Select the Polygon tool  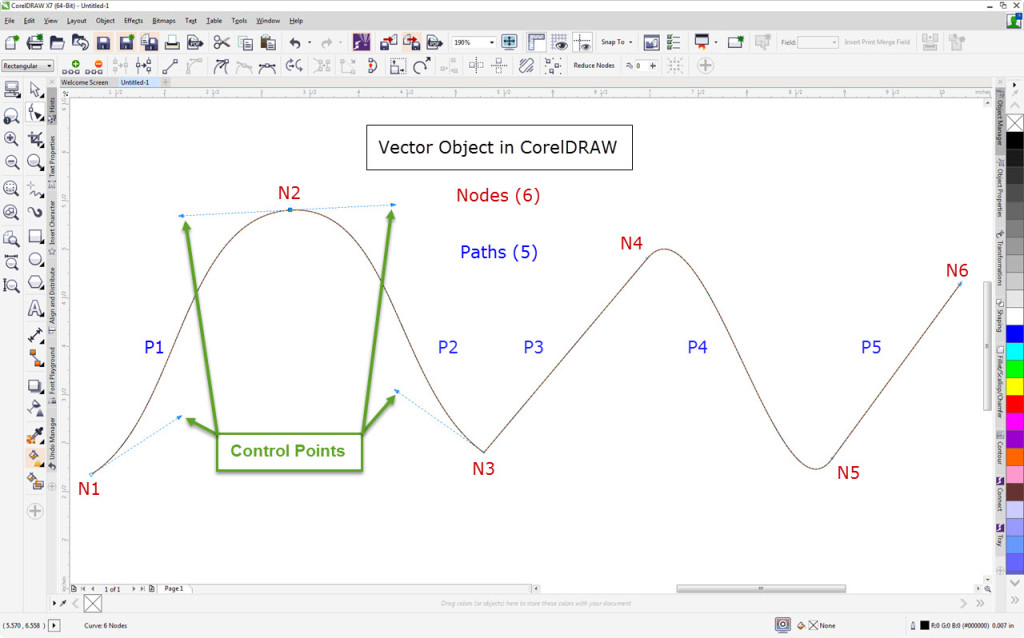[x=35, y=283]
